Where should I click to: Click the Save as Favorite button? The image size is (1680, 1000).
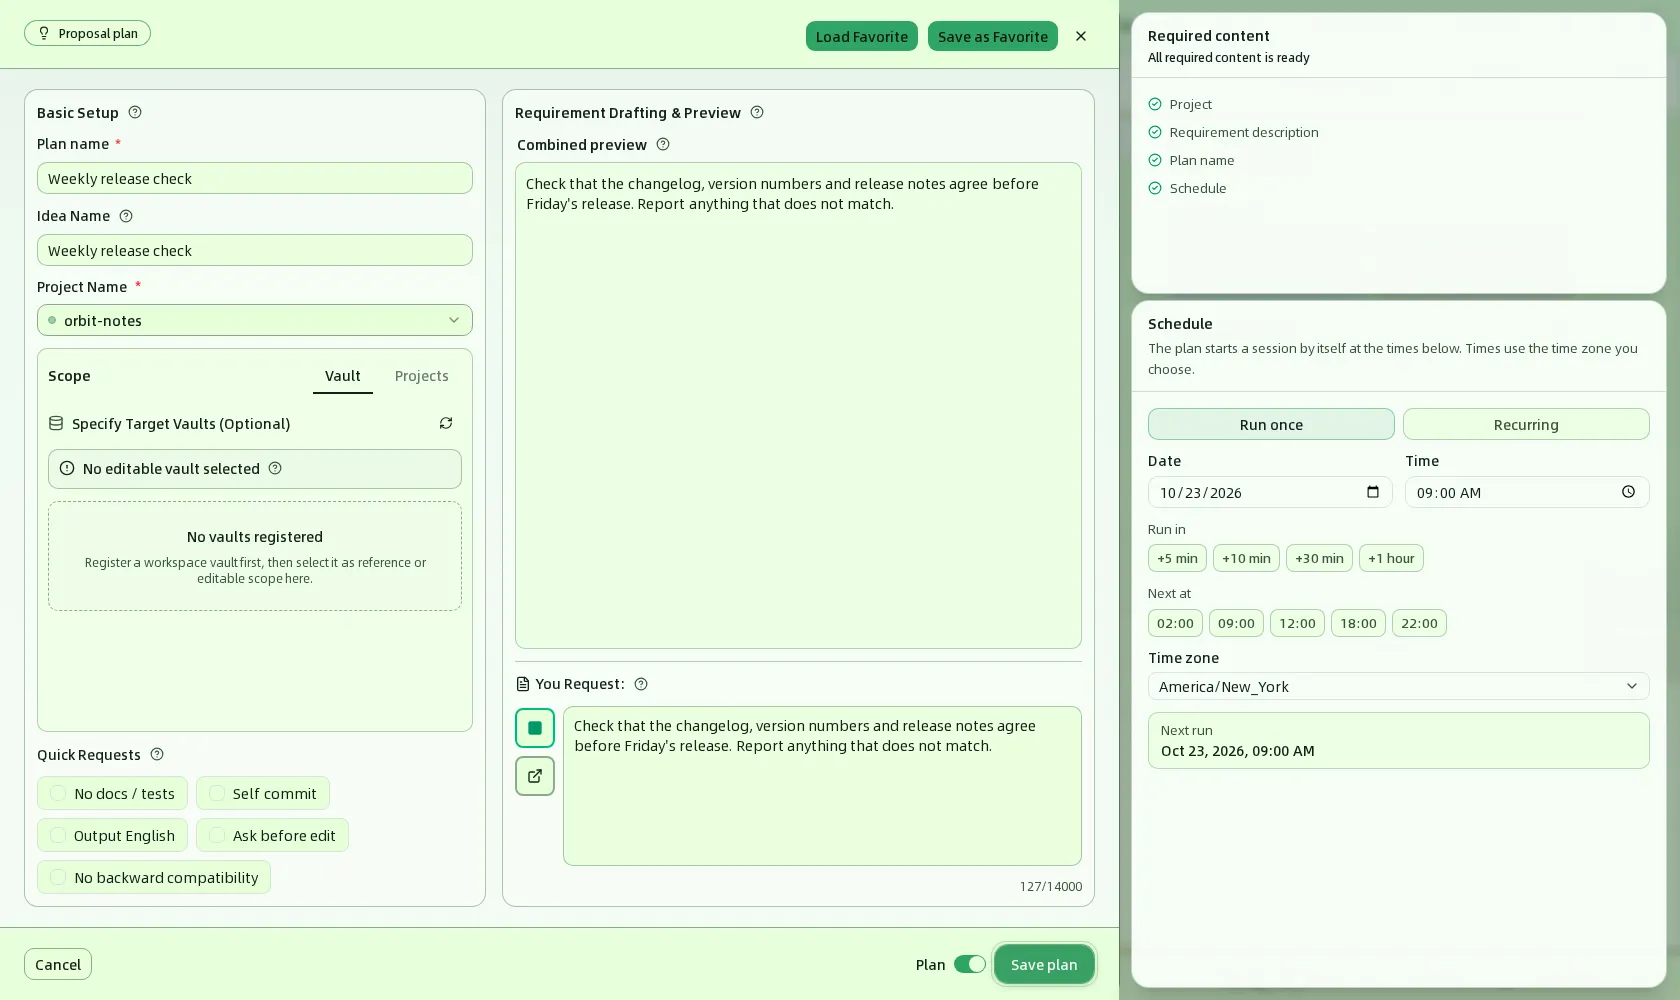993,36
